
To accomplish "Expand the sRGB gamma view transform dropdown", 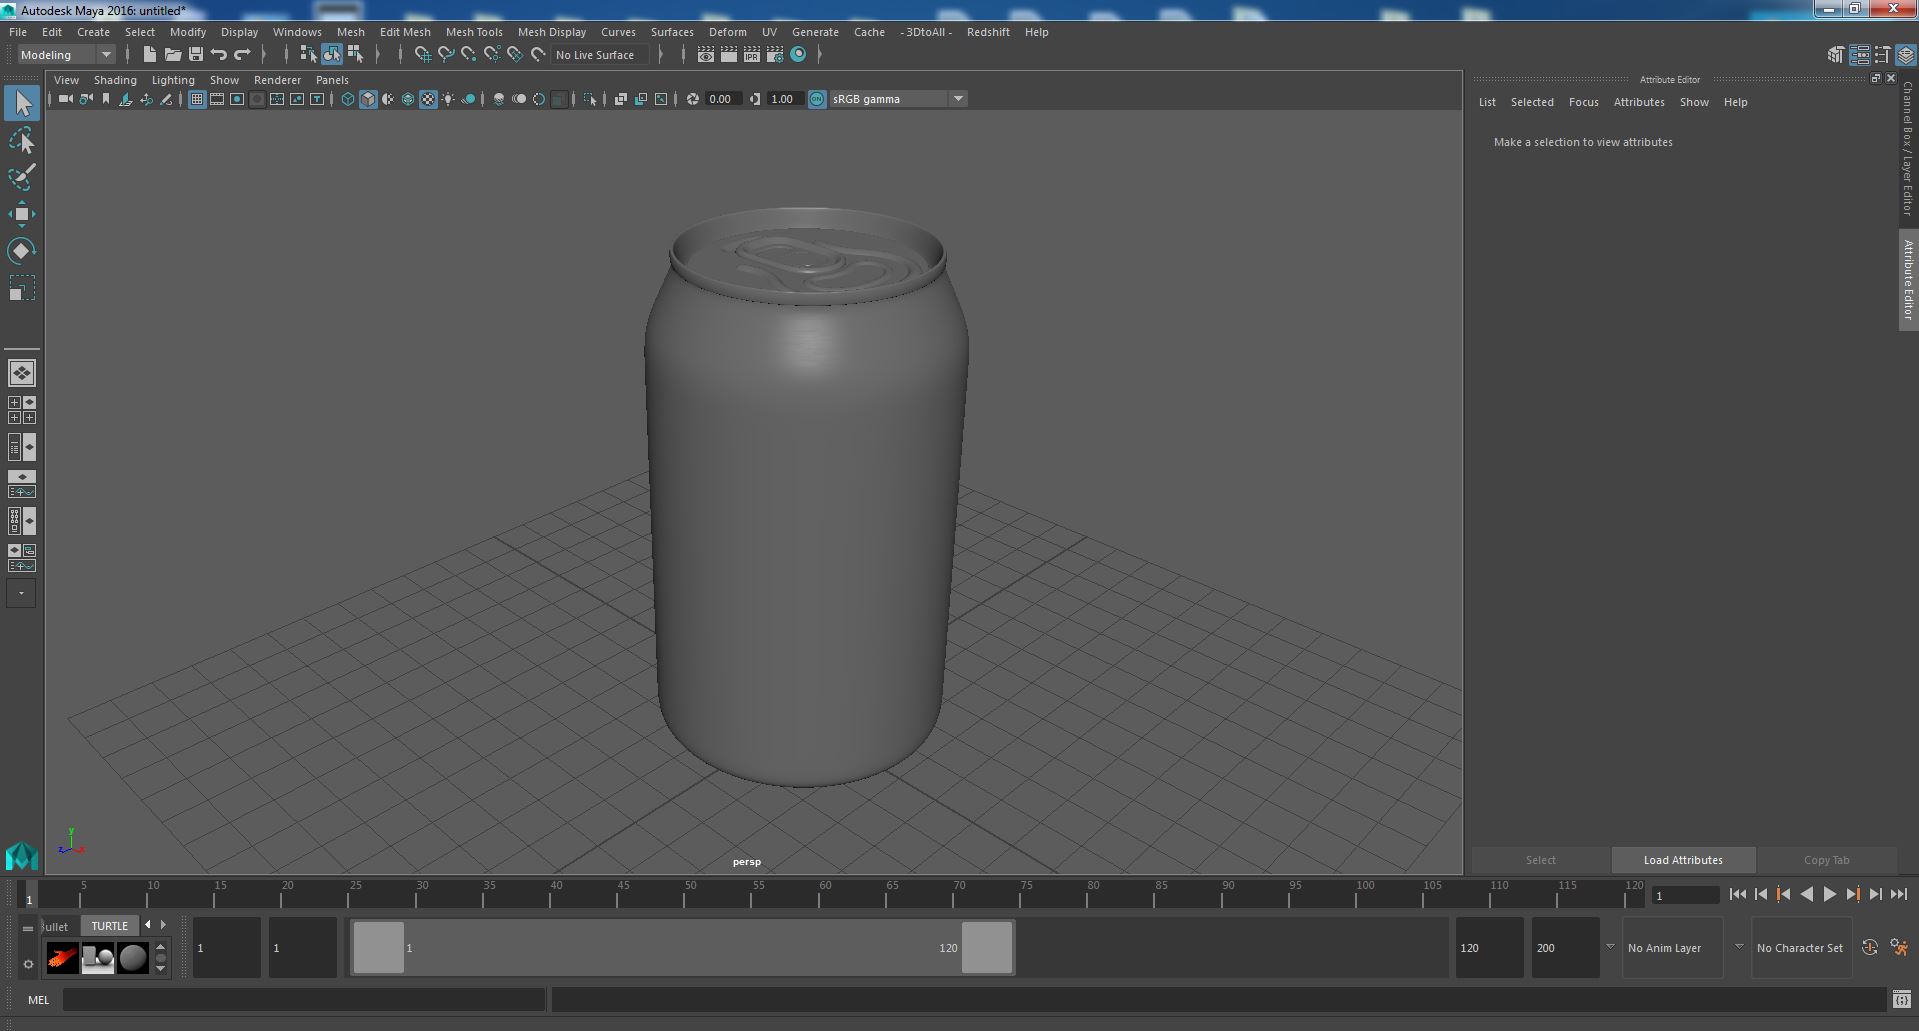I will pyautogui.click(x=898, y=99).
